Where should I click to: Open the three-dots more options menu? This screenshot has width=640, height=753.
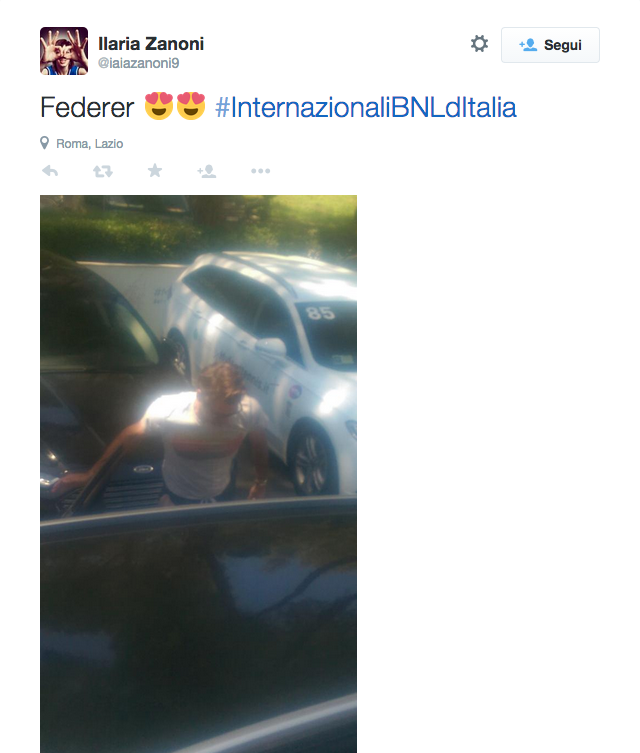pyautogui.click(x=260, y=171)
